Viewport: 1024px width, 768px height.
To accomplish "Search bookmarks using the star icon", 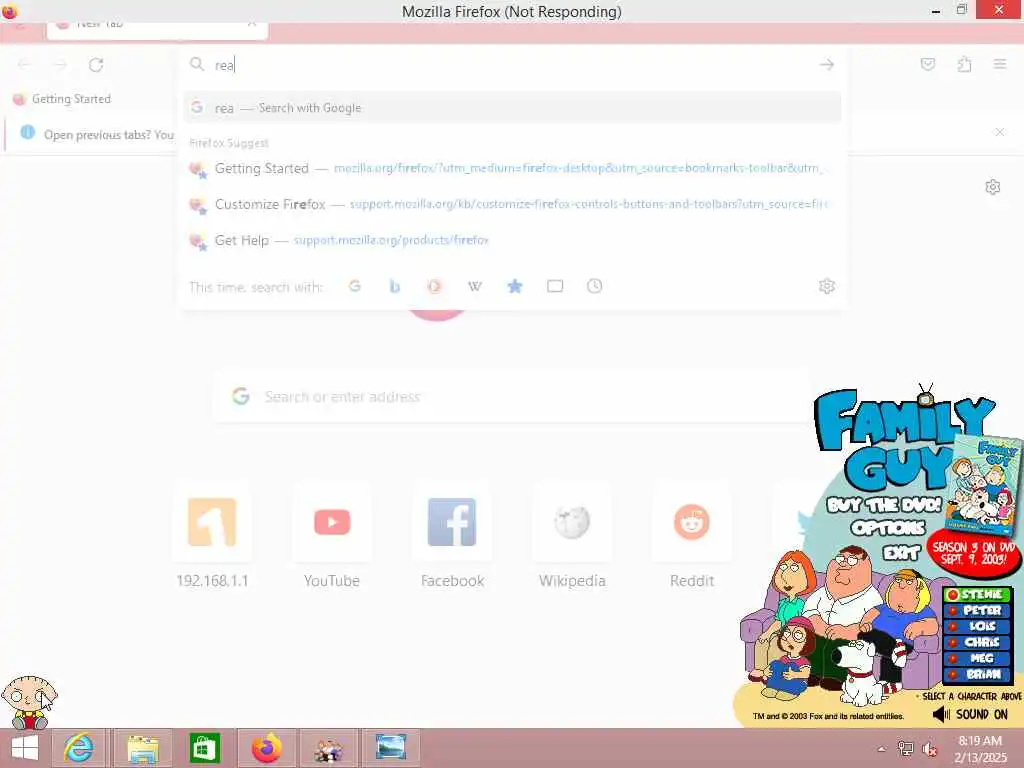I will coord(515,286).
